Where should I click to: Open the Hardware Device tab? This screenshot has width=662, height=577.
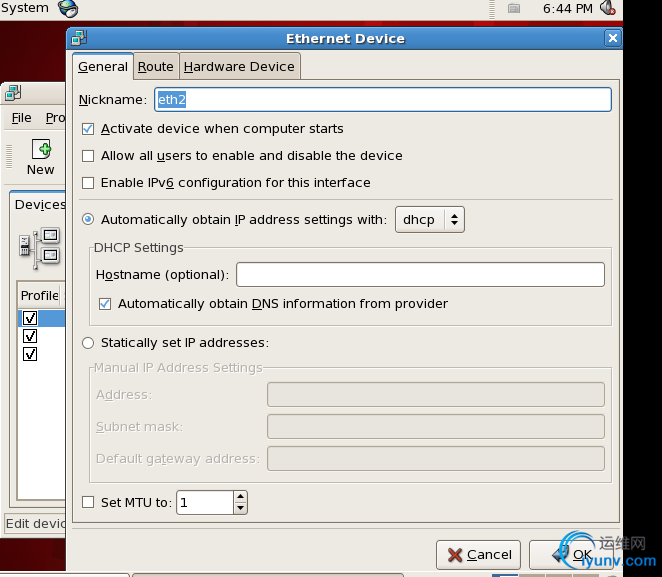click(x=239, y=66)
